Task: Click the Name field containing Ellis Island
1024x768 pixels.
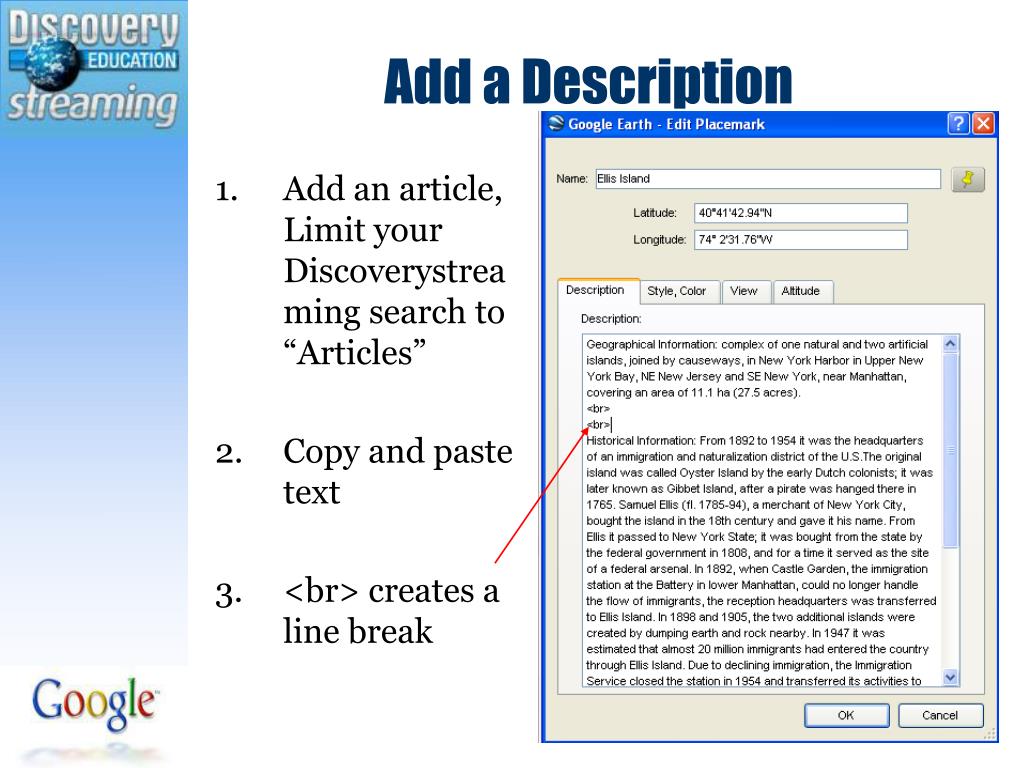Action: coord(768,179)
